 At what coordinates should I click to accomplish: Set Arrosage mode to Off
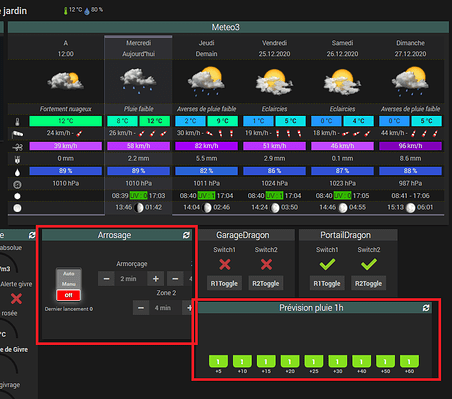(x=68, y=295)
